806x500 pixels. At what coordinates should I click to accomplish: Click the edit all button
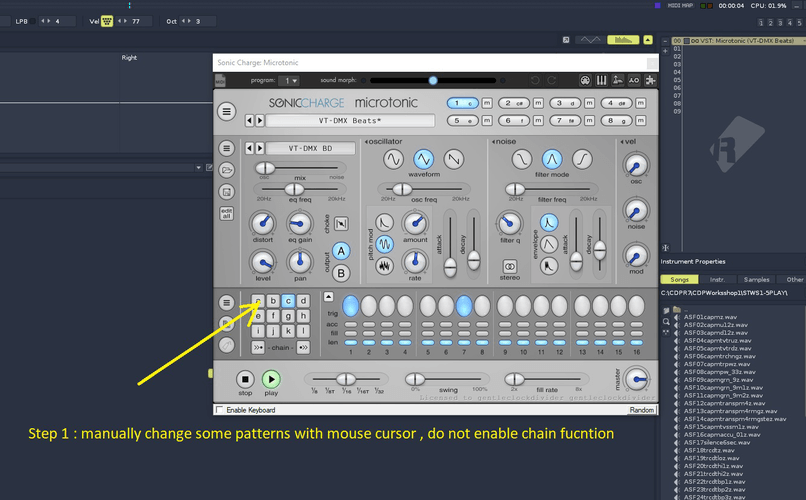click(226, 213)
